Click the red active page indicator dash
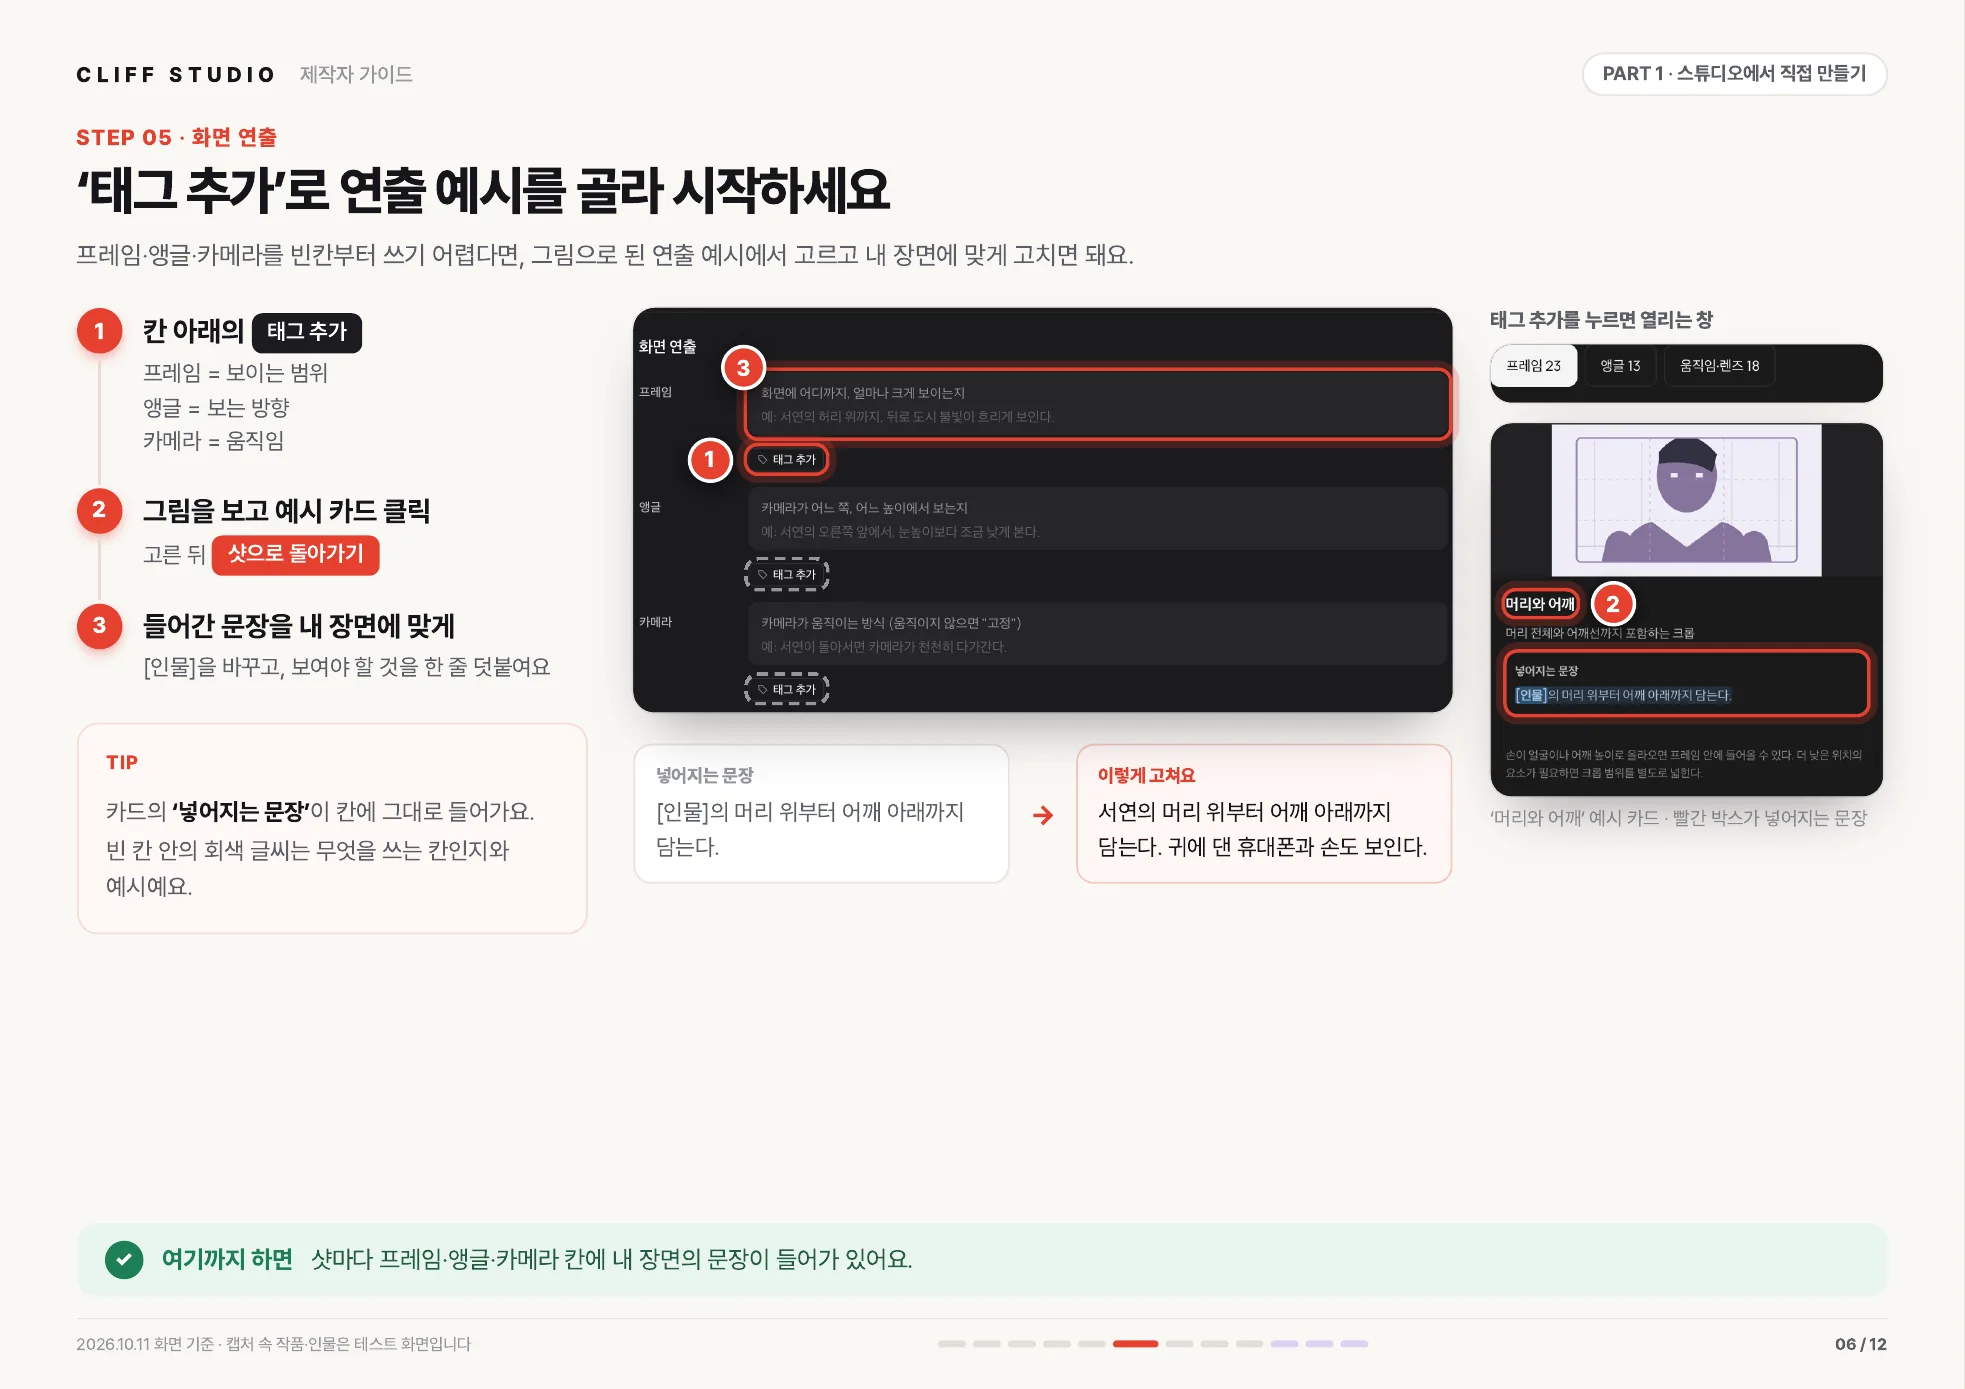 pyautogui.click(x=1135, y=1344)
